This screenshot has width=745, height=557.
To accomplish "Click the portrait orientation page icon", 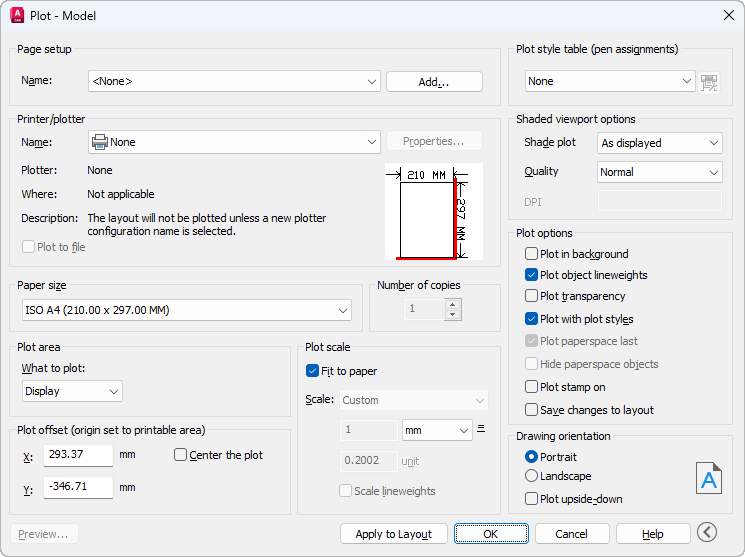I will click(x=708, y=479).
